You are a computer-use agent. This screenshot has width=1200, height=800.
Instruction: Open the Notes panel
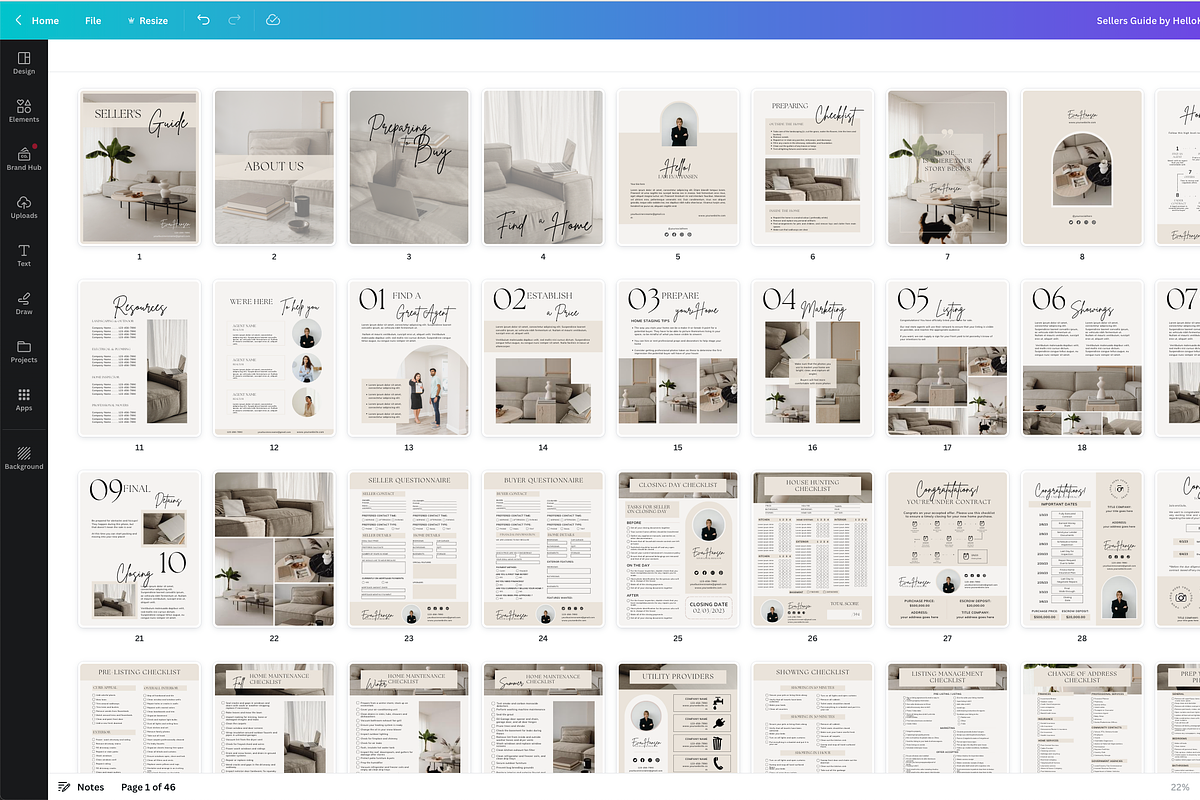click(x=81, y=787)
